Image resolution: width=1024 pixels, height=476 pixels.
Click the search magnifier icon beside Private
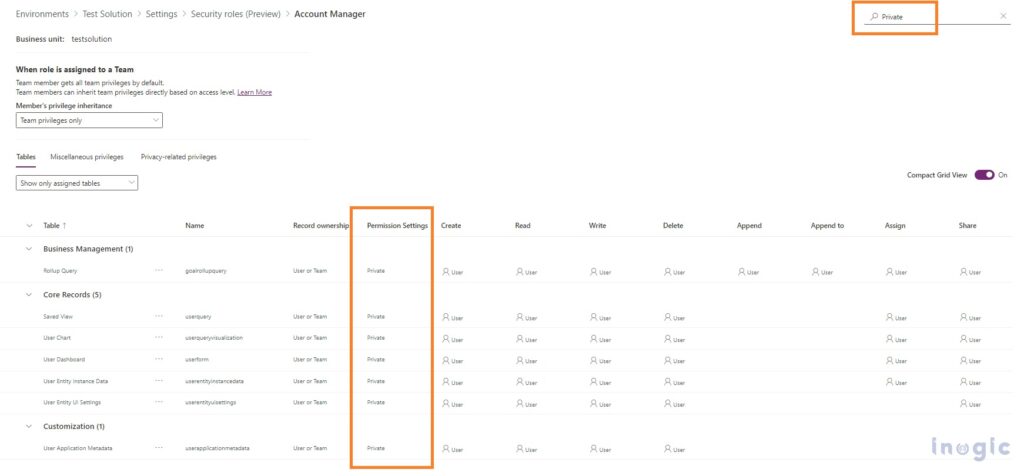pyautogui.click(x=874, y=17)
